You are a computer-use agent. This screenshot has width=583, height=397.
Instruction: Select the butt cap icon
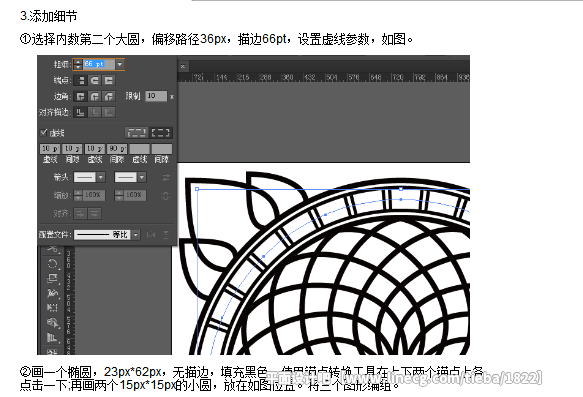coord(81,80)
